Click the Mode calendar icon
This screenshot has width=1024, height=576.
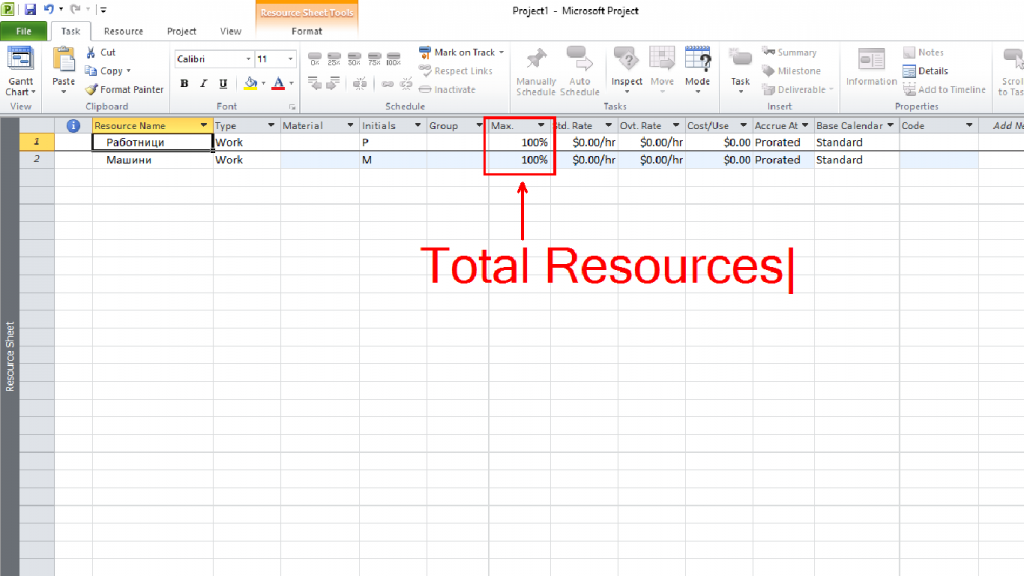697,59
